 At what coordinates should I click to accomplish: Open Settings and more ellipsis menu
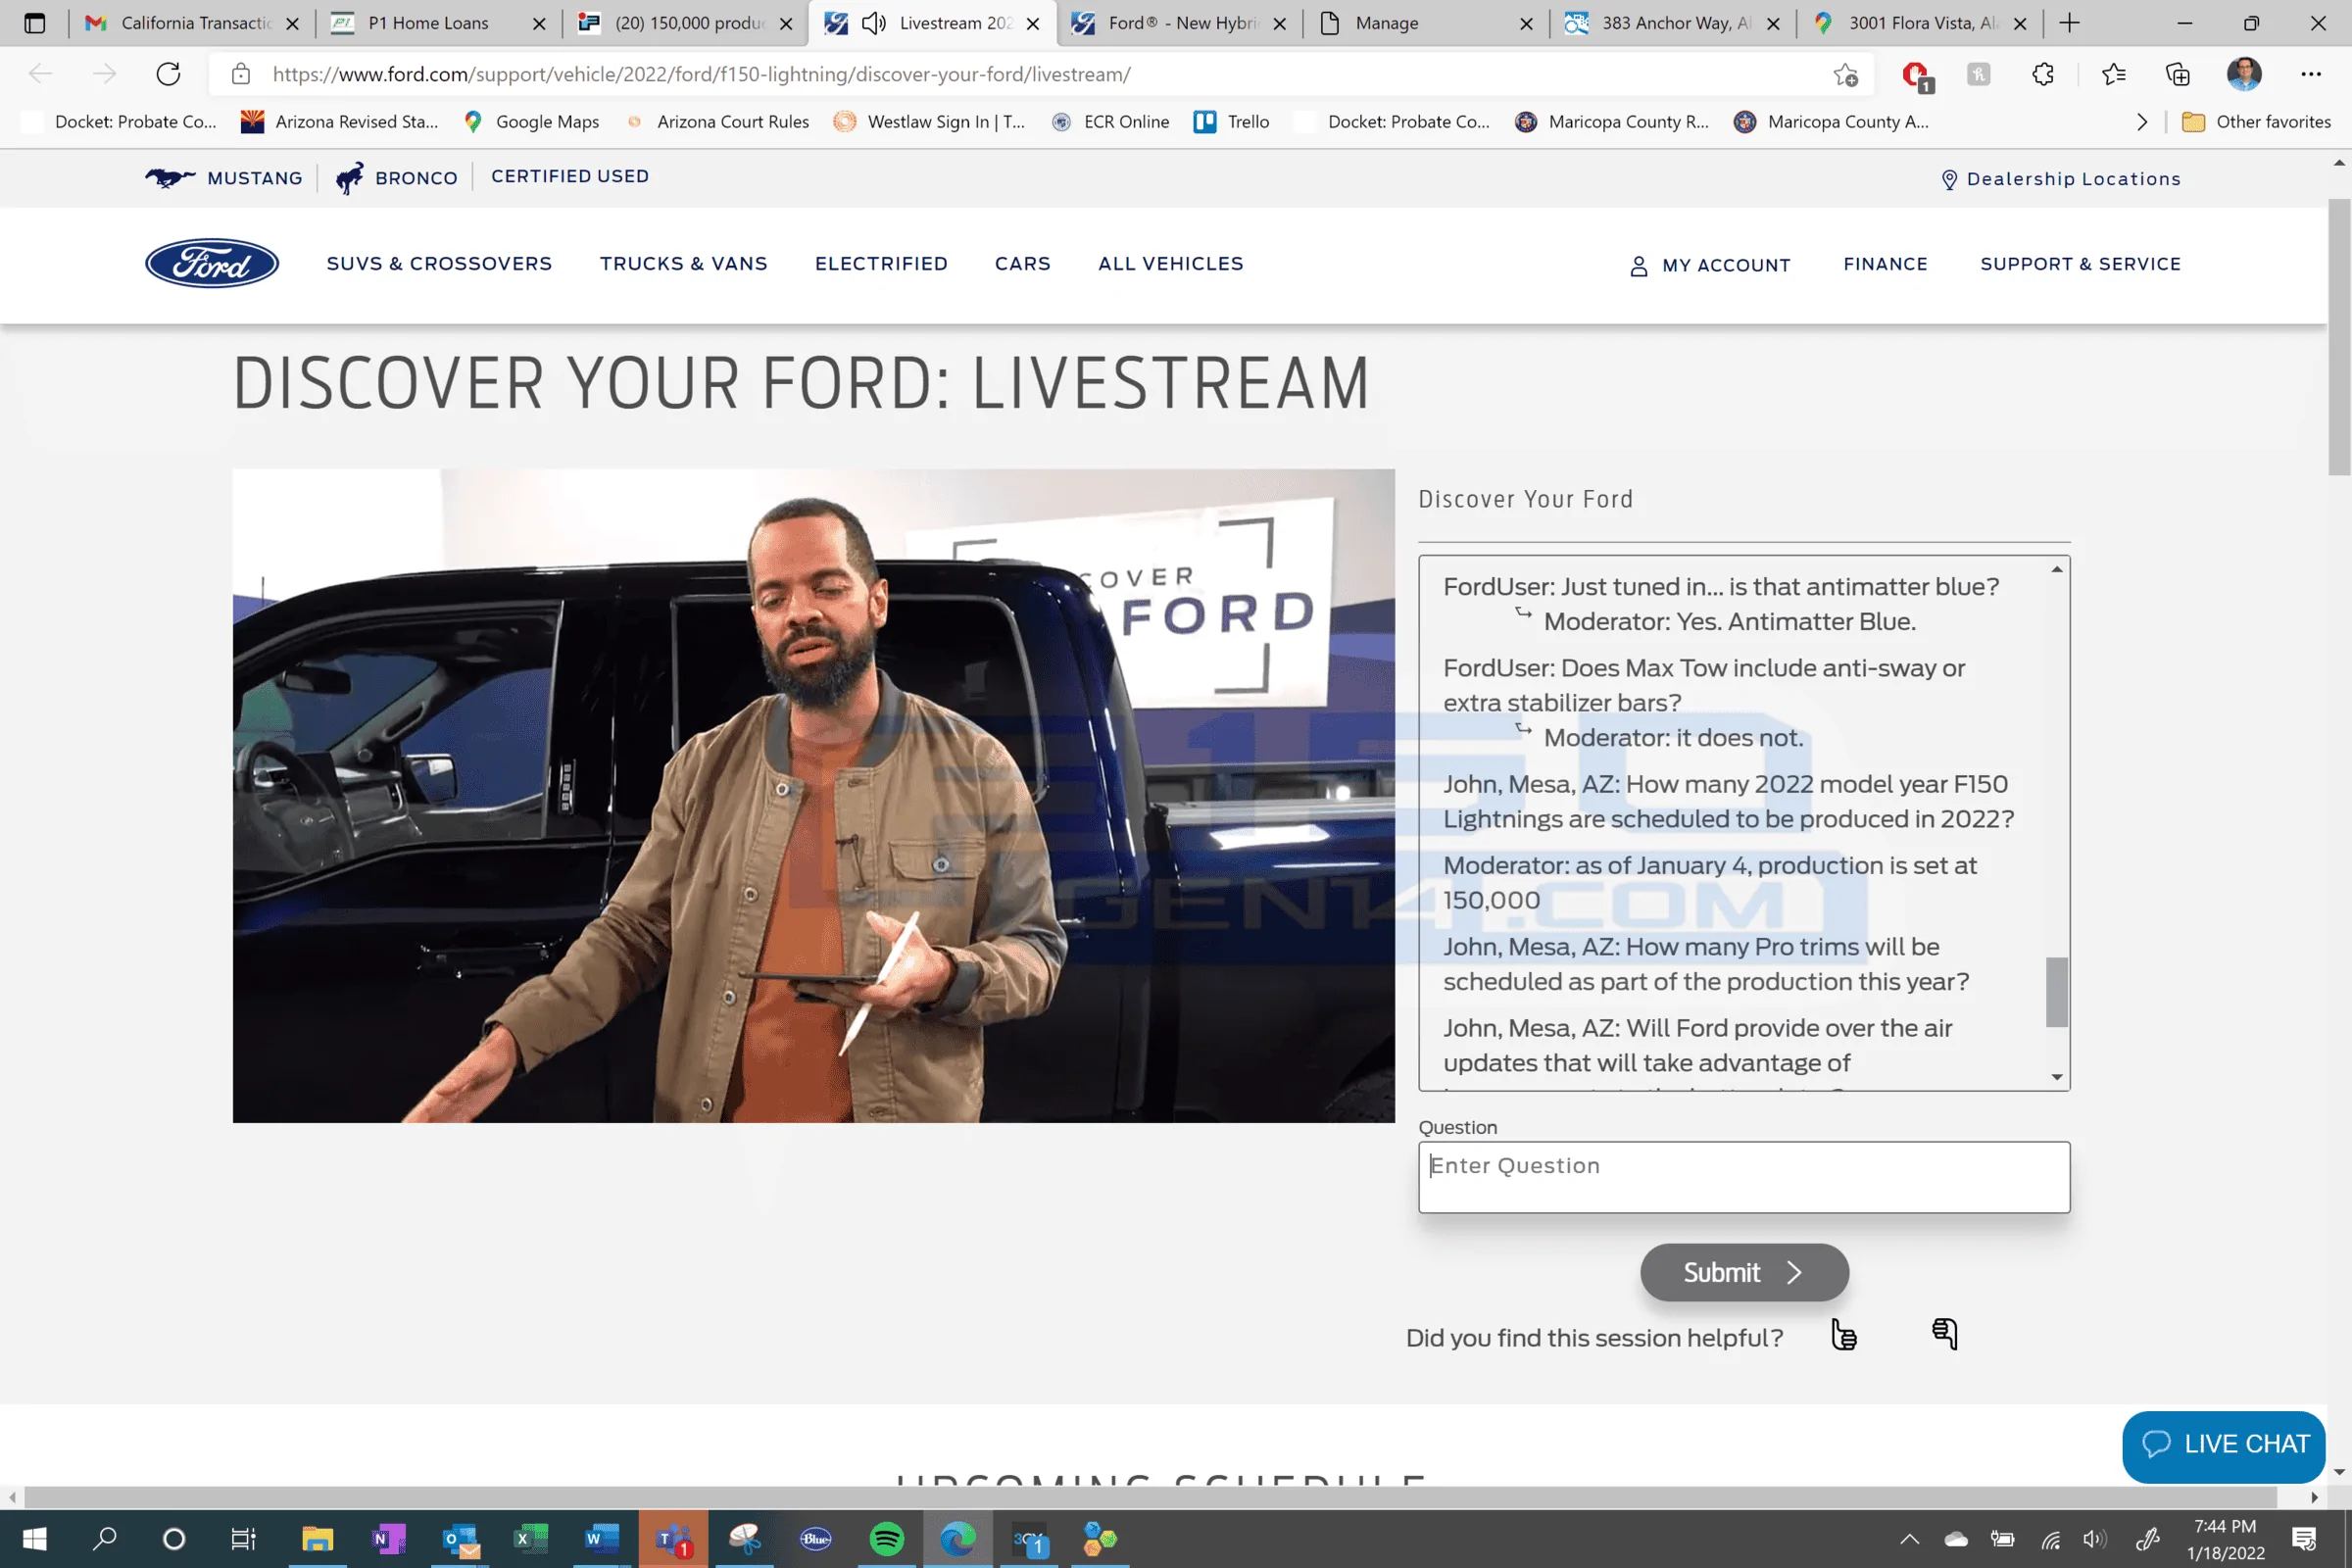pyautogui.click(x=2310, y=74)
